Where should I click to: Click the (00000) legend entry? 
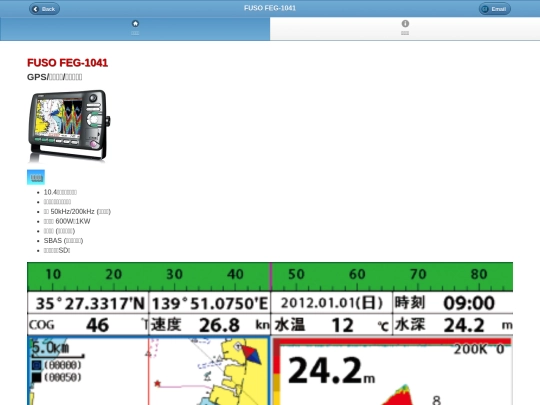coord(57,365)
